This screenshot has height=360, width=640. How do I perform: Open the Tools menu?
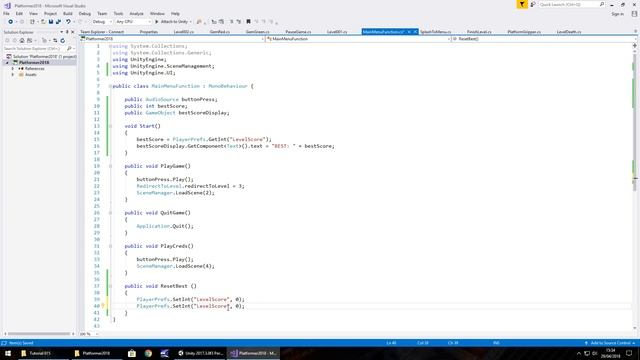(x=118, y=13)
